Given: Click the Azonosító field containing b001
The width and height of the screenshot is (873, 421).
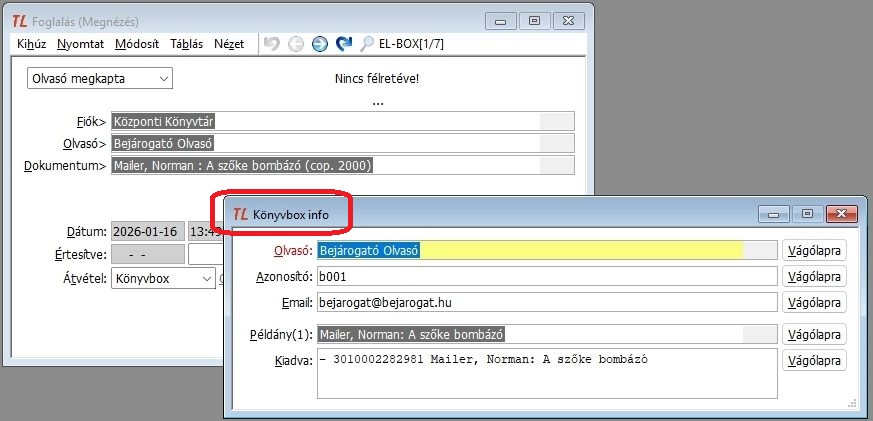Looking at the screenshot, I should tap(546, 276).
